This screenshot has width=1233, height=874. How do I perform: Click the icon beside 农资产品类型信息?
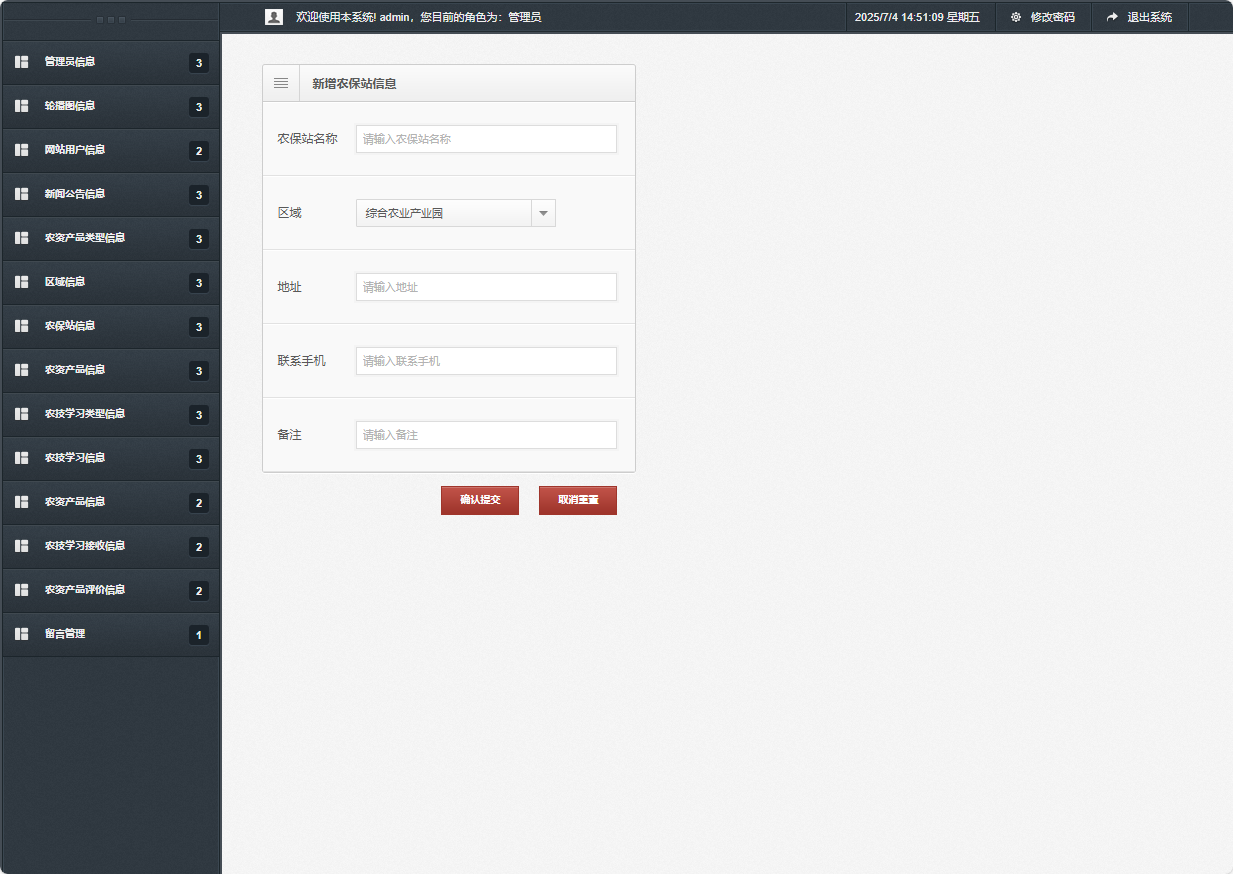click(x=21, y=238)
